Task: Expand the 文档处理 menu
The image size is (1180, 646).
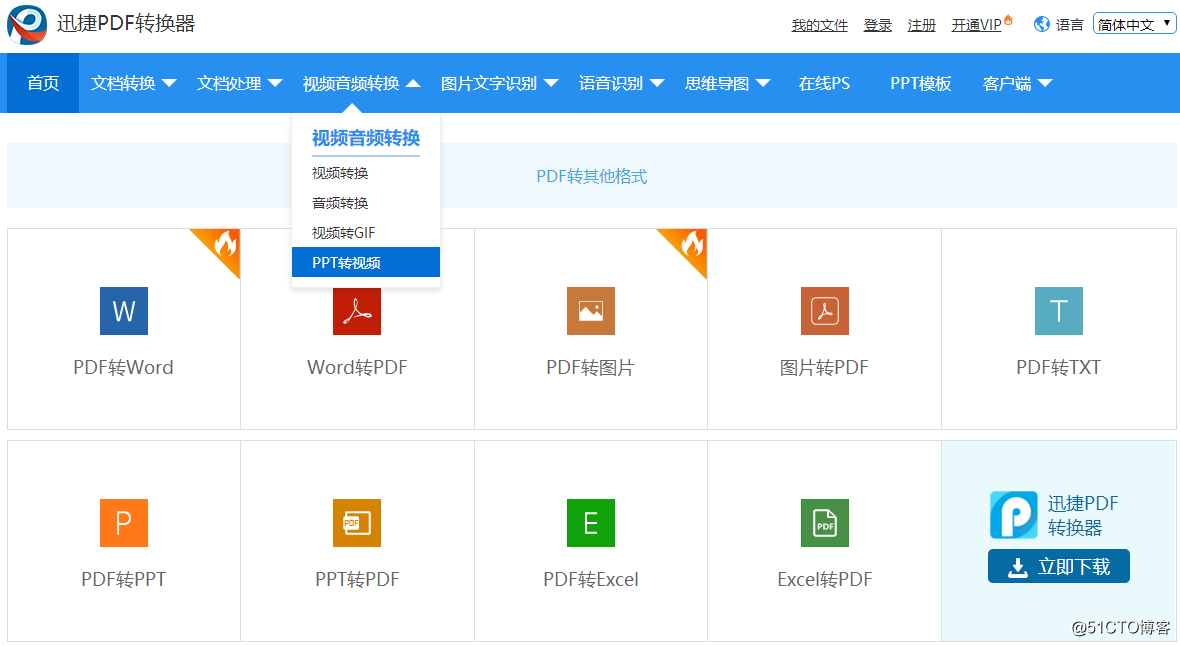Action: (239, 84)
